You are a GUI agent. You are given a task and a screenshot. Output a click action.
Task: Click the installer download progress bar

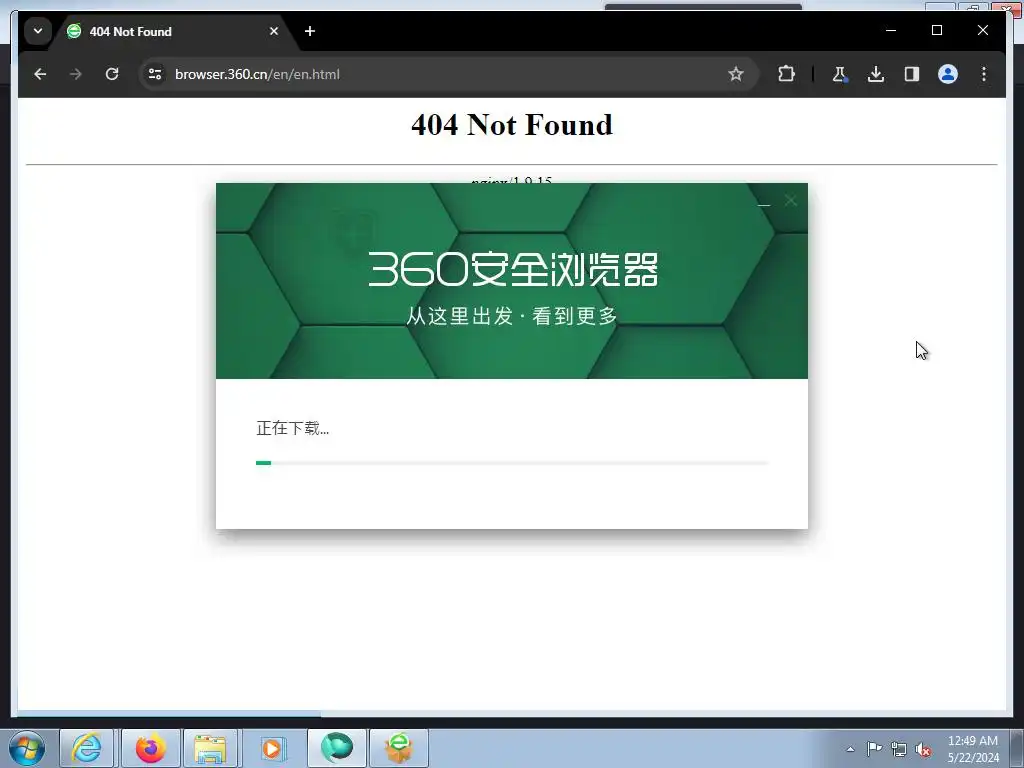pyautogui.click(x=512, y=463)
